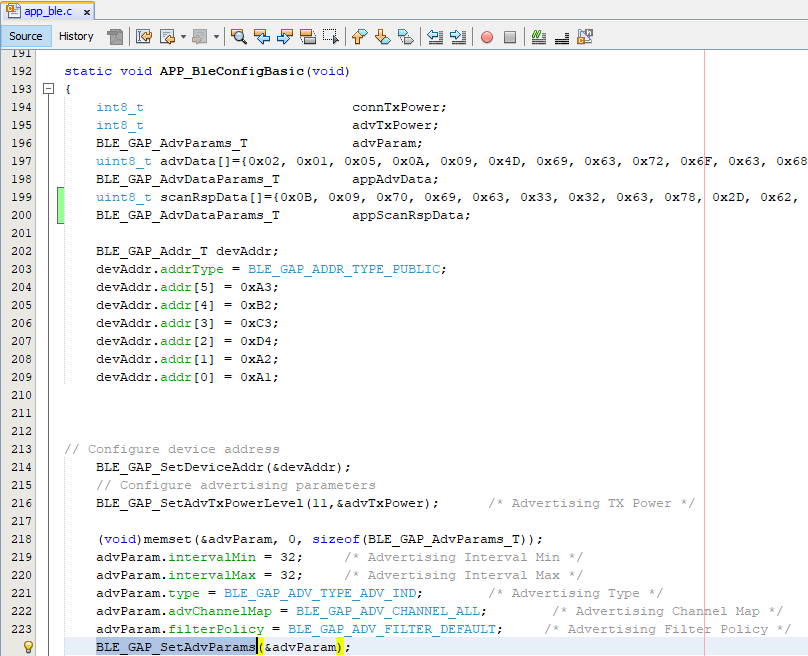Select the Source view button
The width and height of the screenshot is (808, 656).
(26, 36)
